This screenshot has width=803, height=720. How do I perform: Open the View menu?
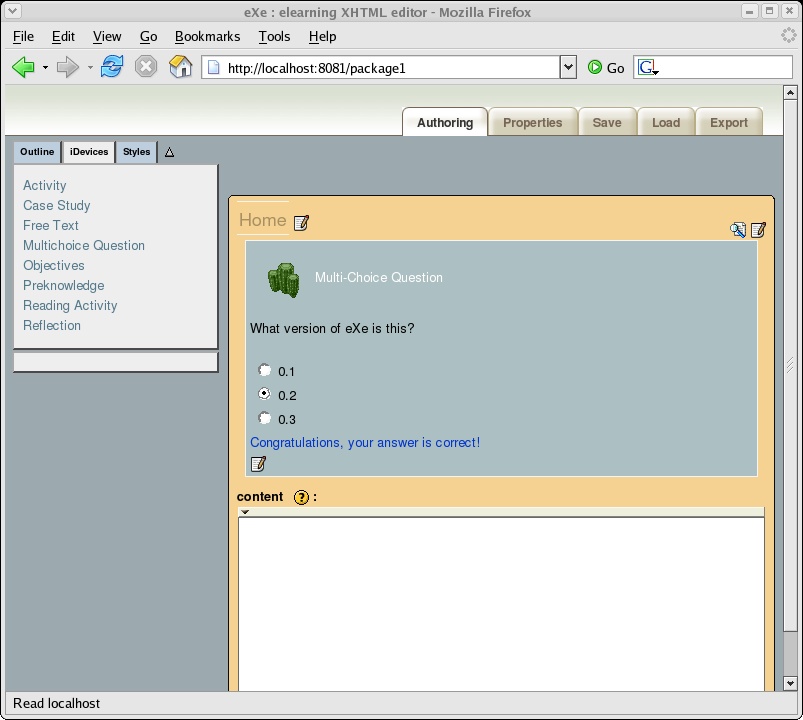tap(107, 36)
